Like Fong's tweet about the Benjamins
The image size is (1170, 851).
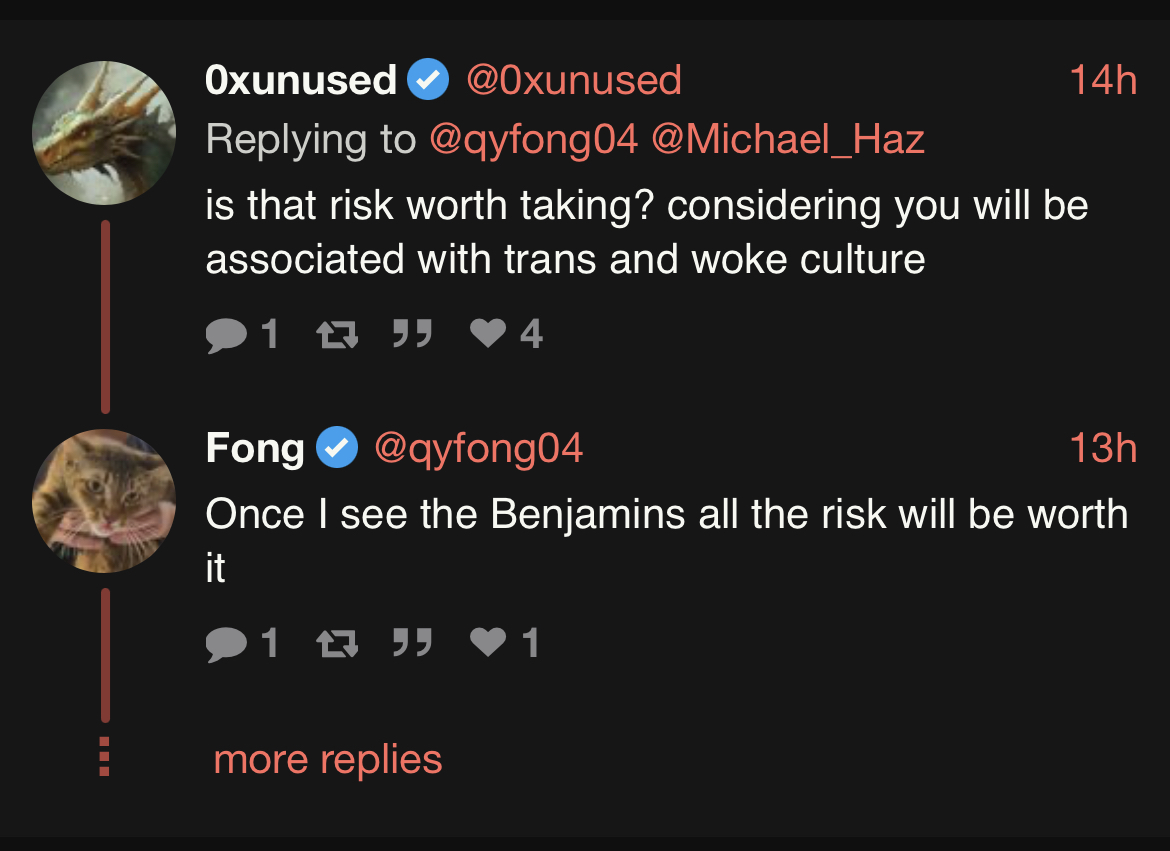[488, 643]
